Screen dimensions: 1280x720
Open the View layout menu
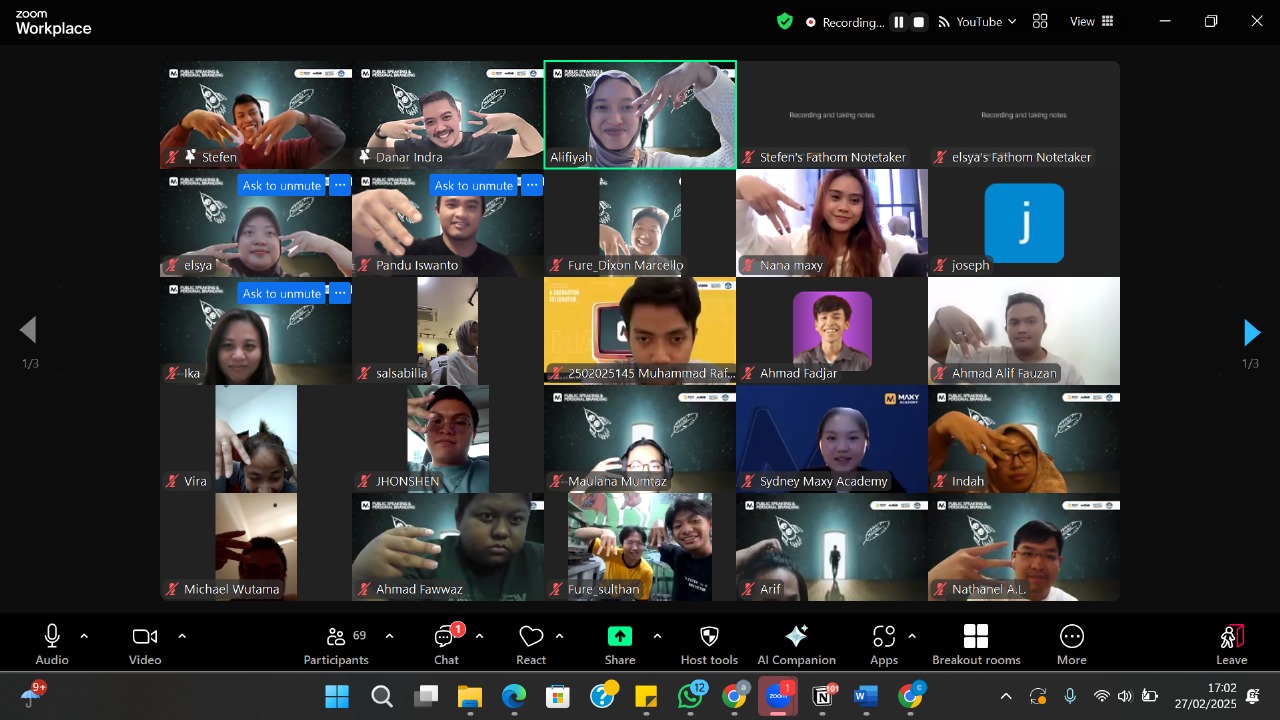click(1091, 22)
